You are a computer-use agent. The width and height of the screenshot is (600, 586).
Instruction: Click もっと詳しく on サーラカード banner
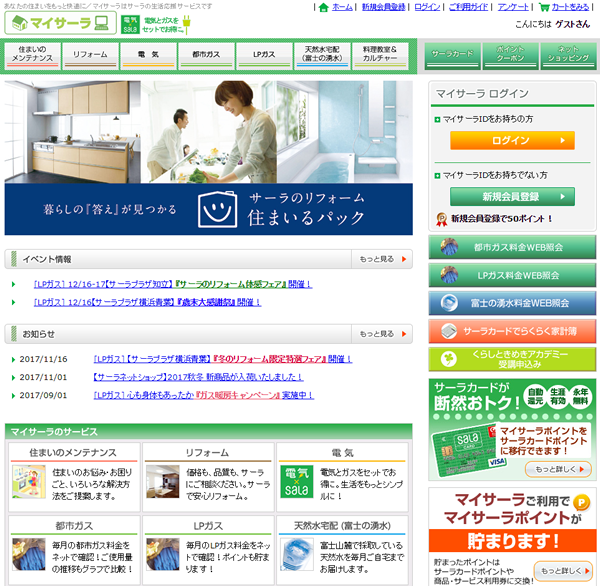coord(558,469)
